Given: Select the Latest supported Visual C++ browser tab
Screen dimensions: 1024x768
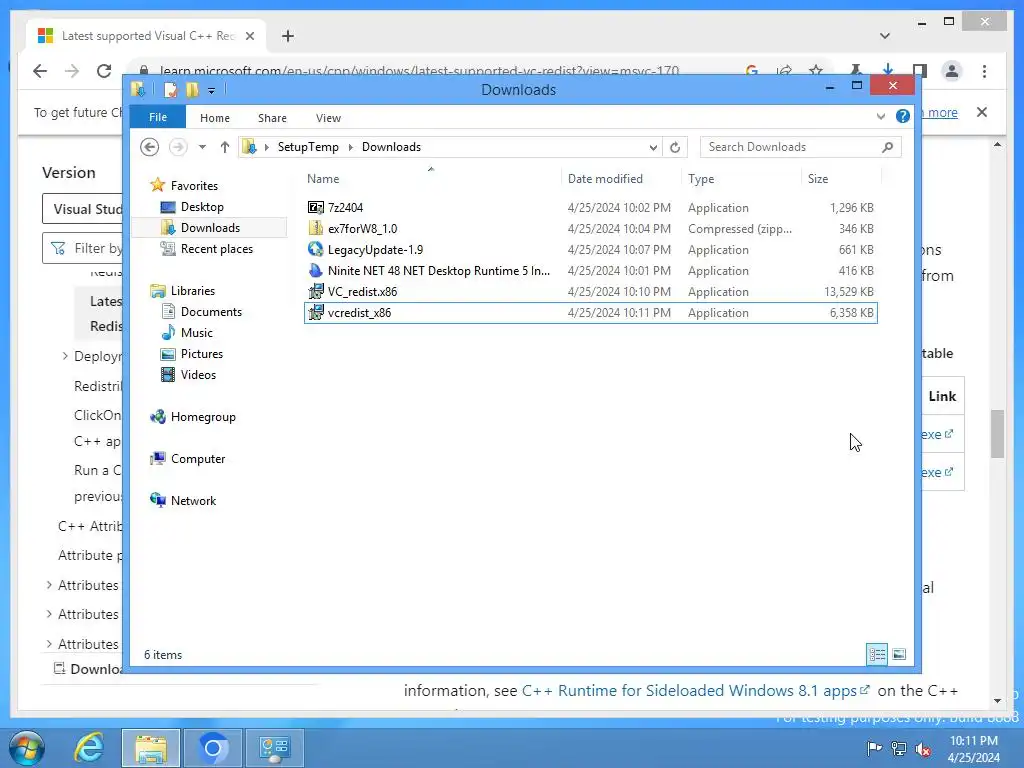Looking at the screenshot, I should [146, 36].
